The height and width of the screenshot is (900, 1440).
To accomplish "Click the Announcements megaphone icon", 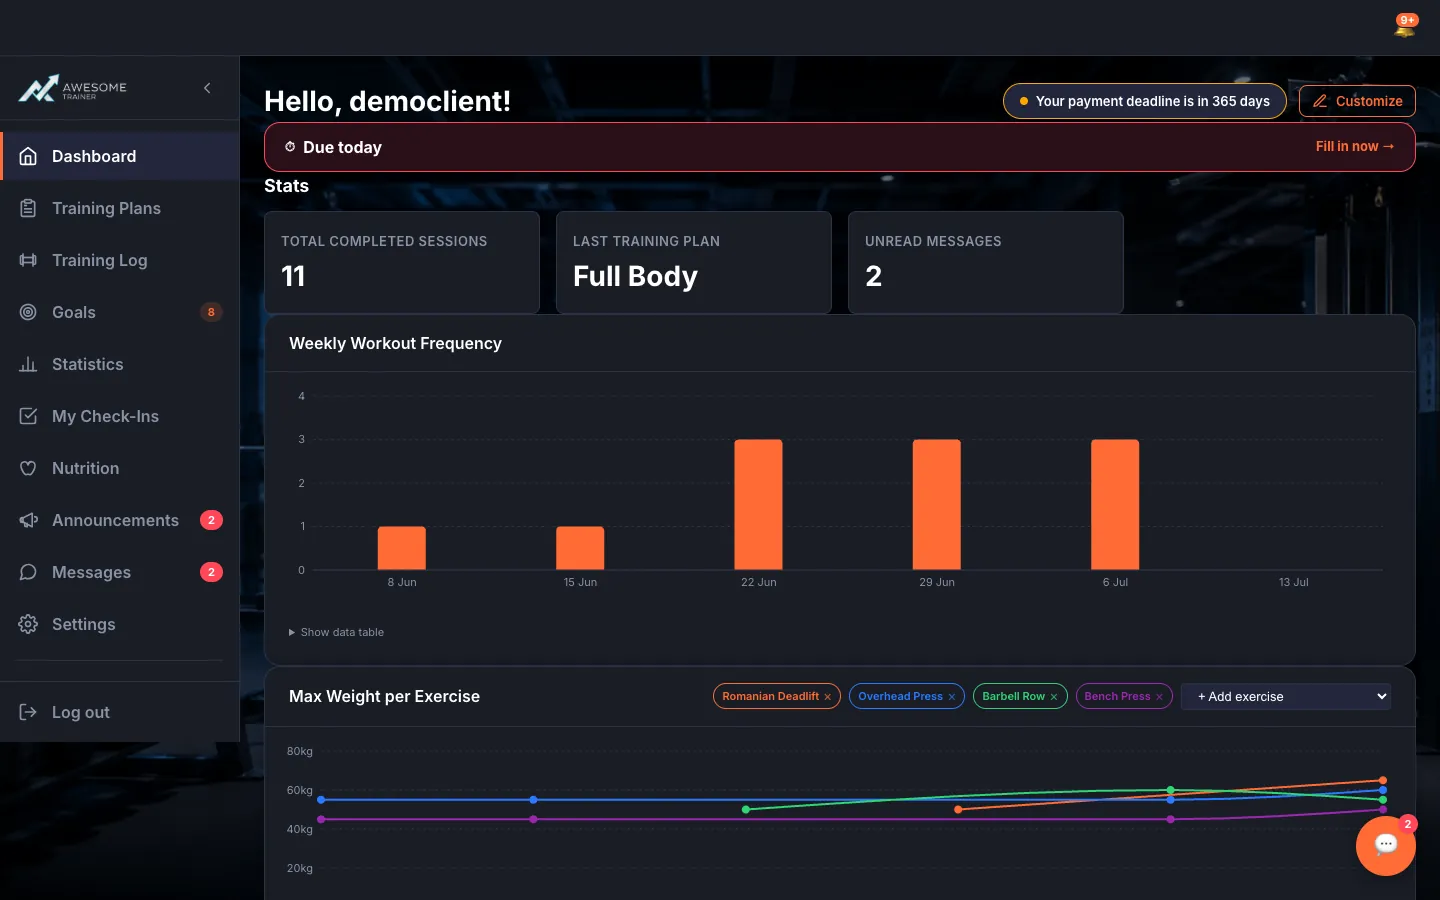I will [28, 520].
